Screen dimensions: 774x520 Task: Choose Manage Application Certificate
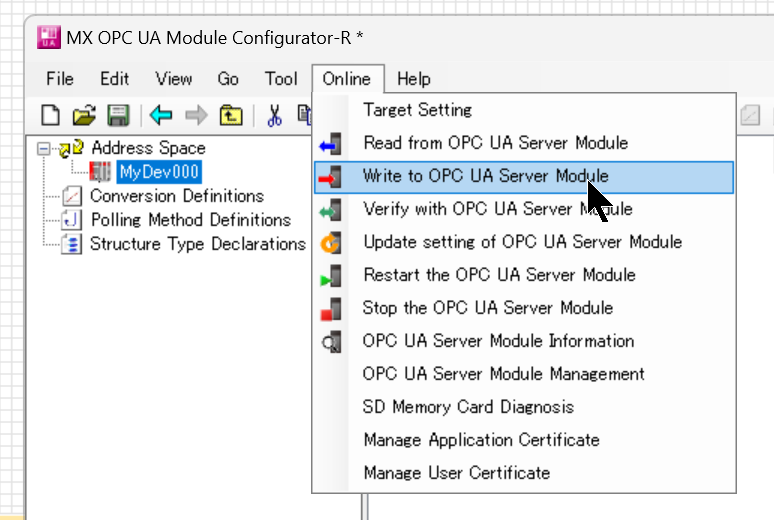pos(524,440)
